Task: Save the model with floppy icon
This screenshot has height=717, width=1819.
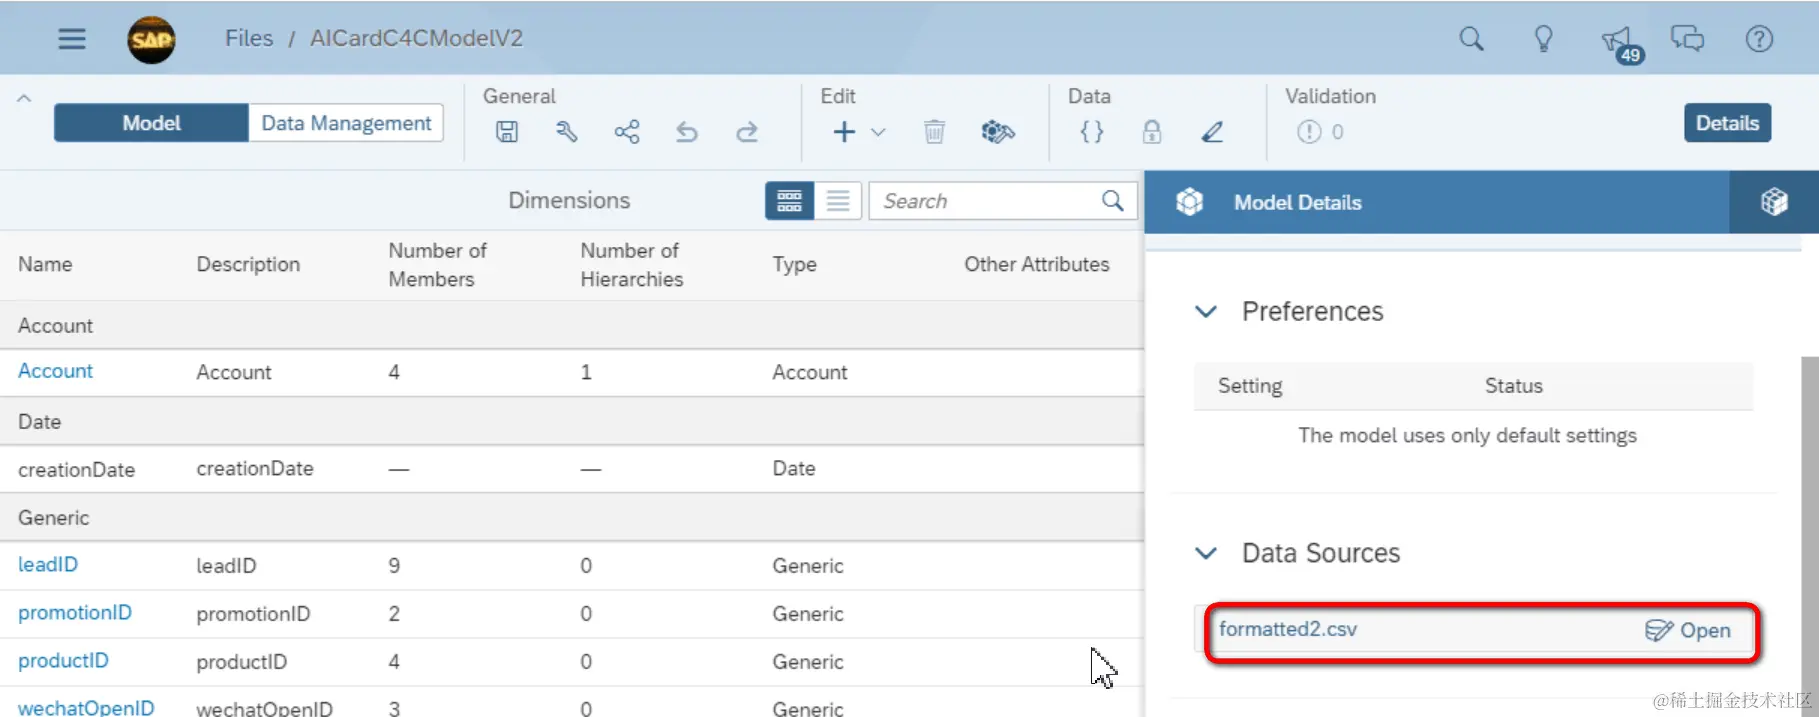Action: coord(507,132)
